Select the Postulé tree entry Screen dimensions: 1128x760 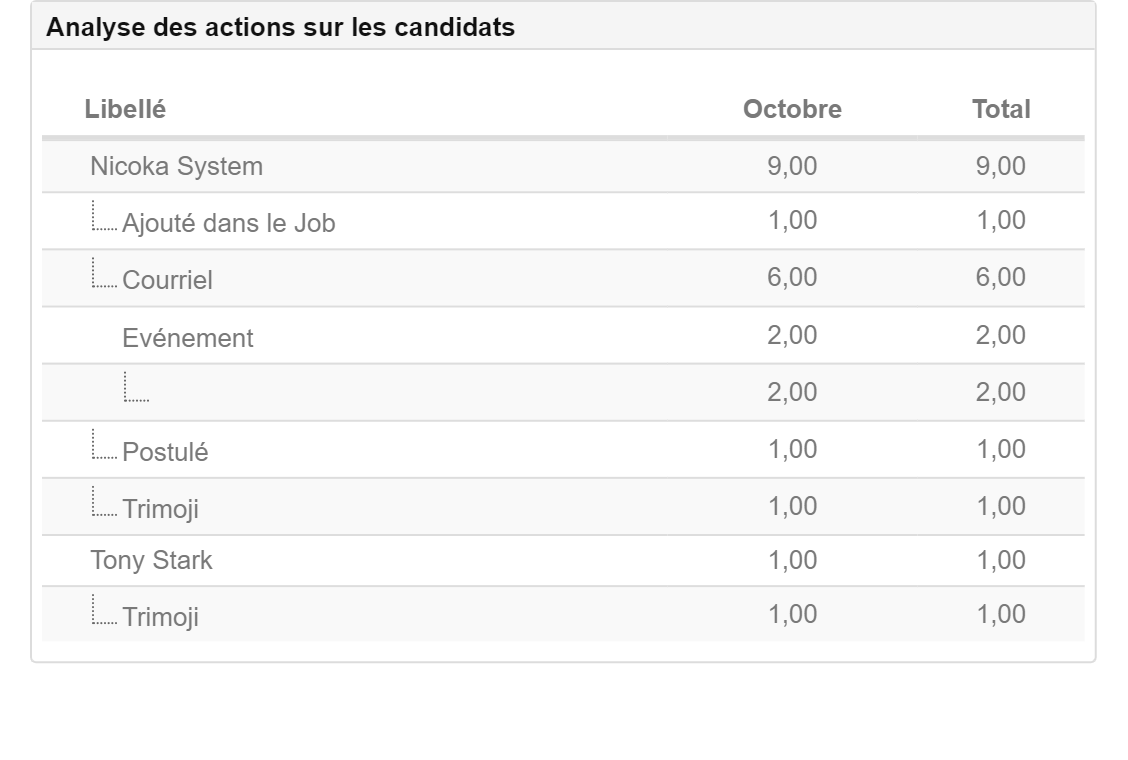[x=165, y=452]
